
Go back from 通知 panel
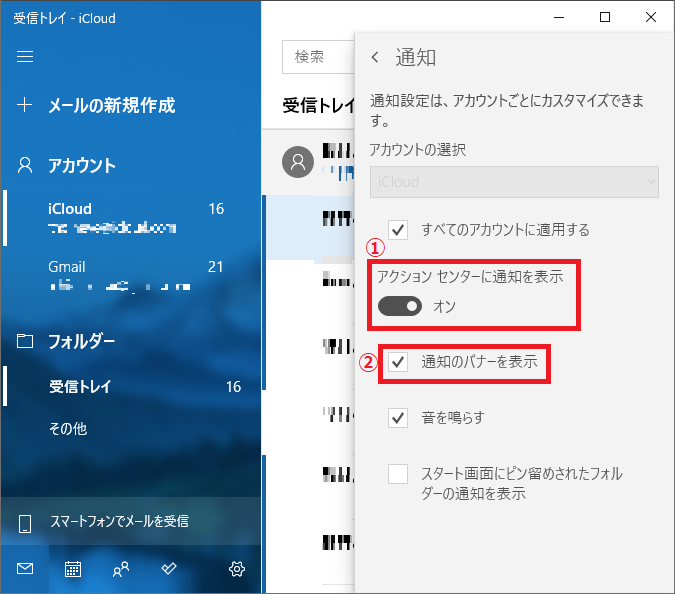[375, 57]
